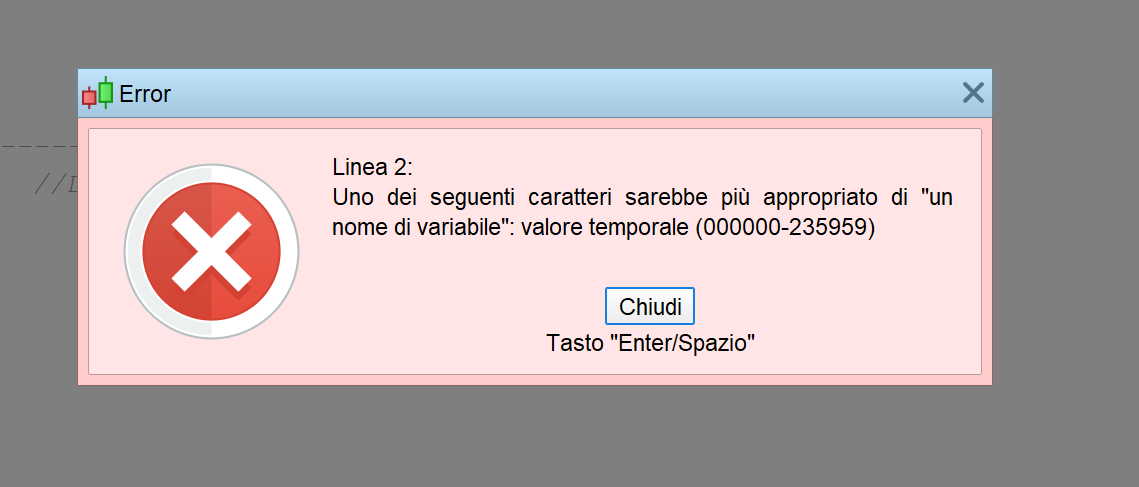
Task: Click the "Error" window title text
Action: pyautogui.click(x=145, y=94)
